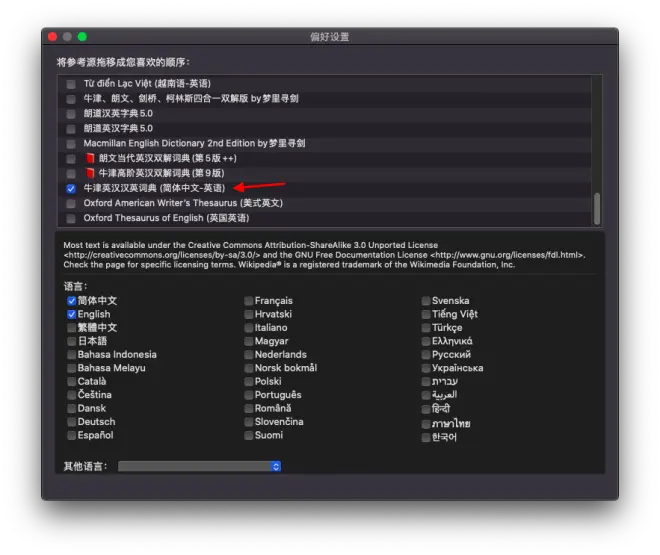Tick the Bahasa Indonesia checkbox
This screenshot has height=555, width=660.
(72, 355)
